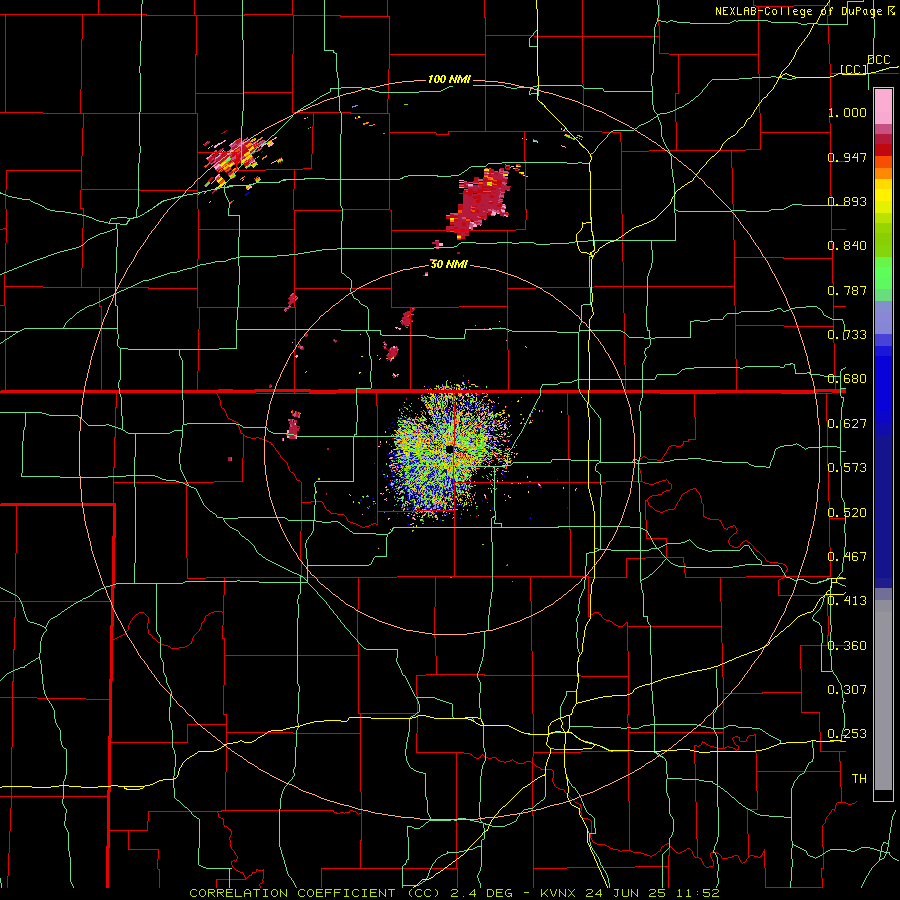Image resolution: width=900 pixels, height=900 pixels.
Task: Click the 0.253 scale value
Action: [847, 734]
